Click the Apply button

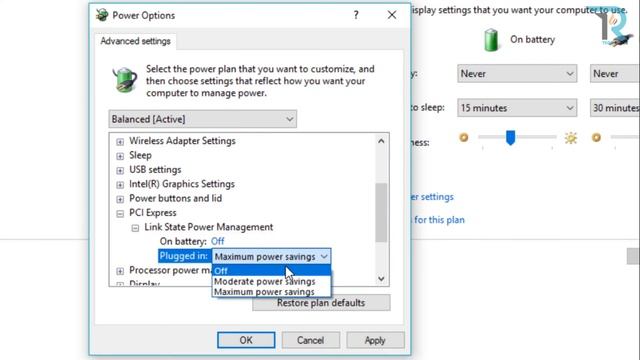(375, 340)
